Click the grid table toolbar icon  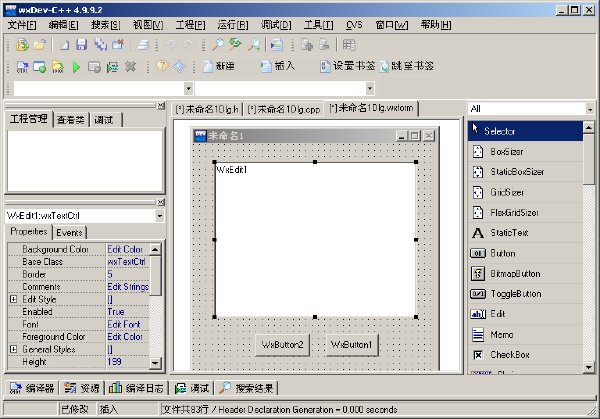coord(349,45)
